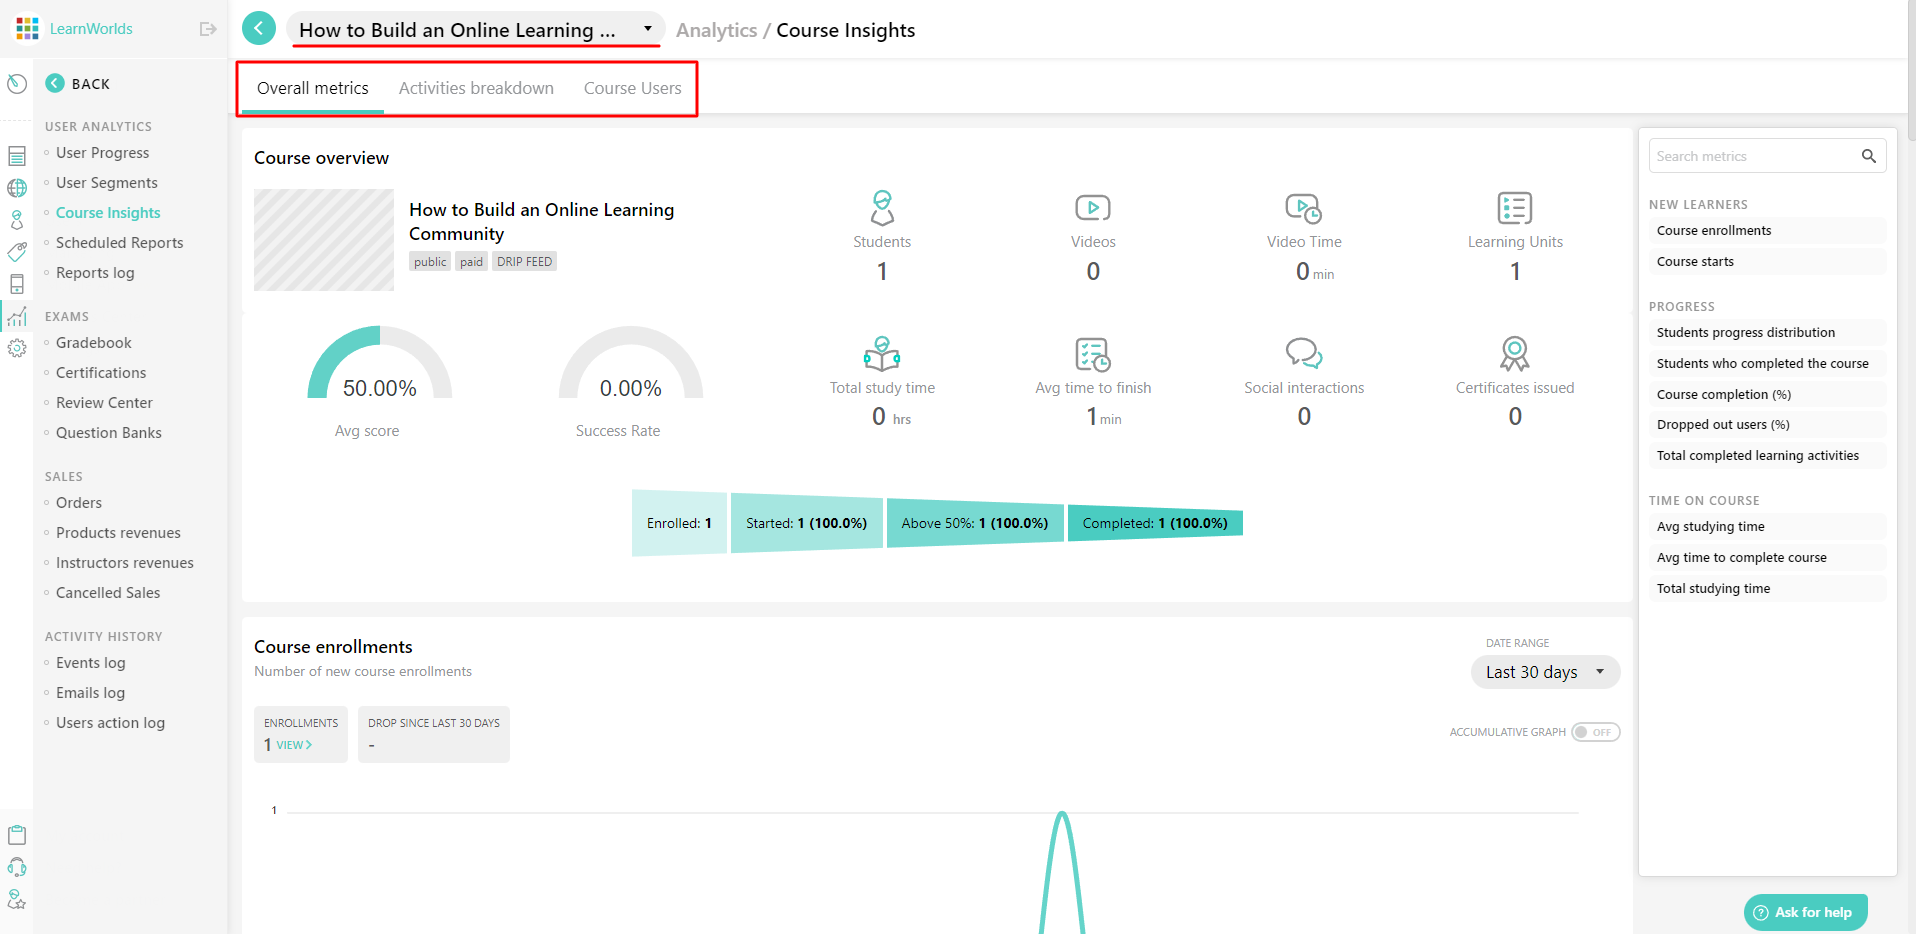This screenshot has width=1916, height=934.
Task: Click the Video Time icon
Action: tap(1302, 207)
